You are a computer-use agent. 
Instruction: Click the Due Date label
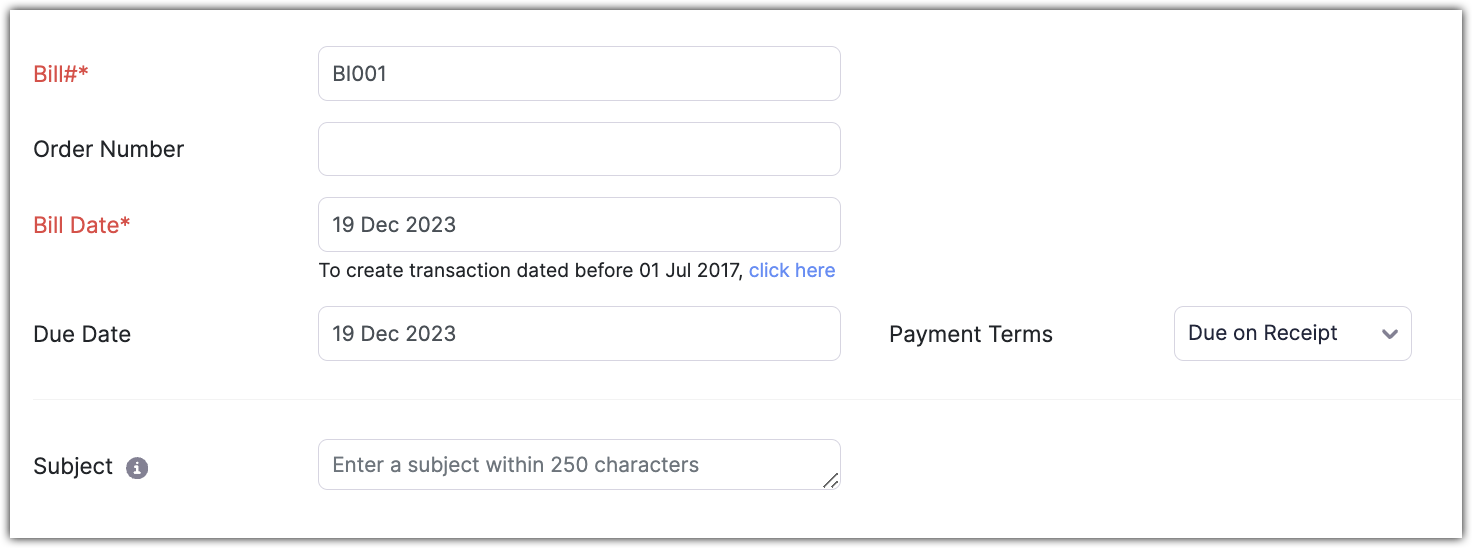click(82, 334)
